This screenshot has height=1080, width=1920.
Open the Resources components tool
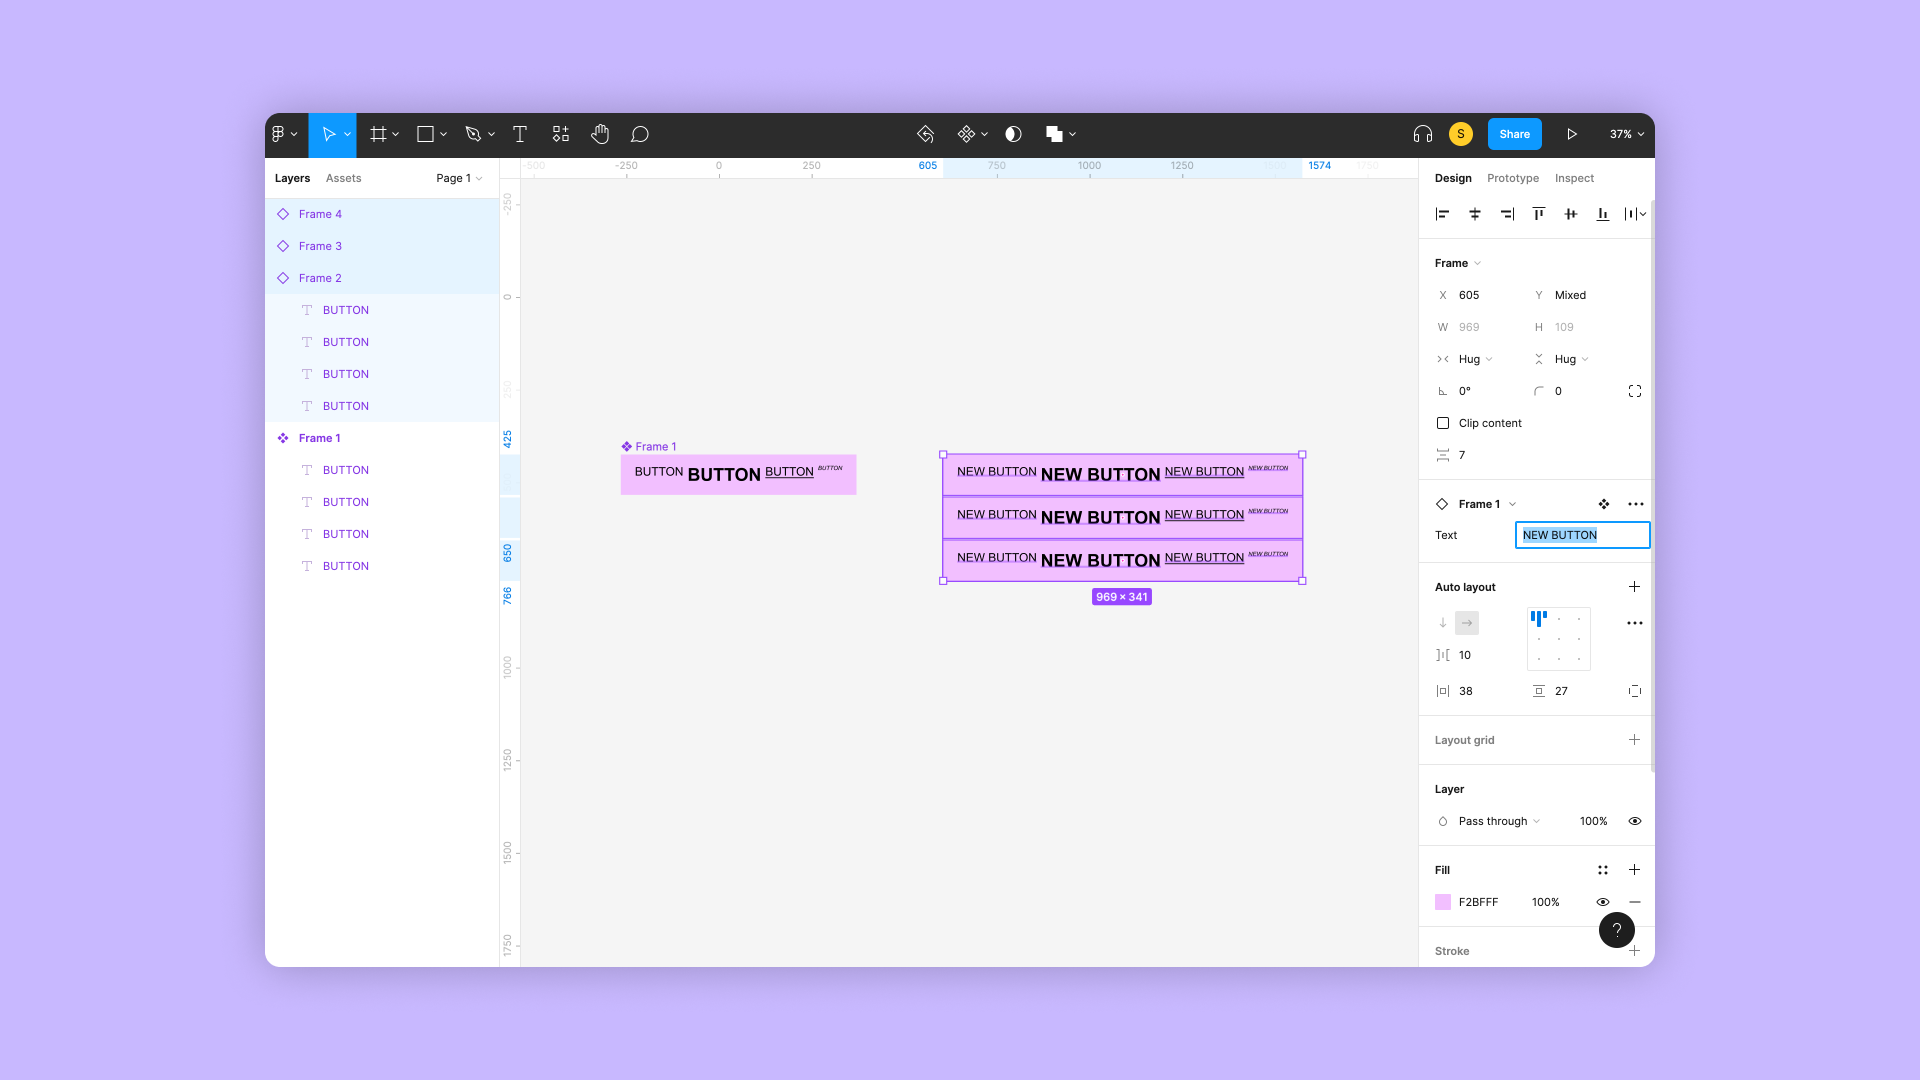coord(561,134)
